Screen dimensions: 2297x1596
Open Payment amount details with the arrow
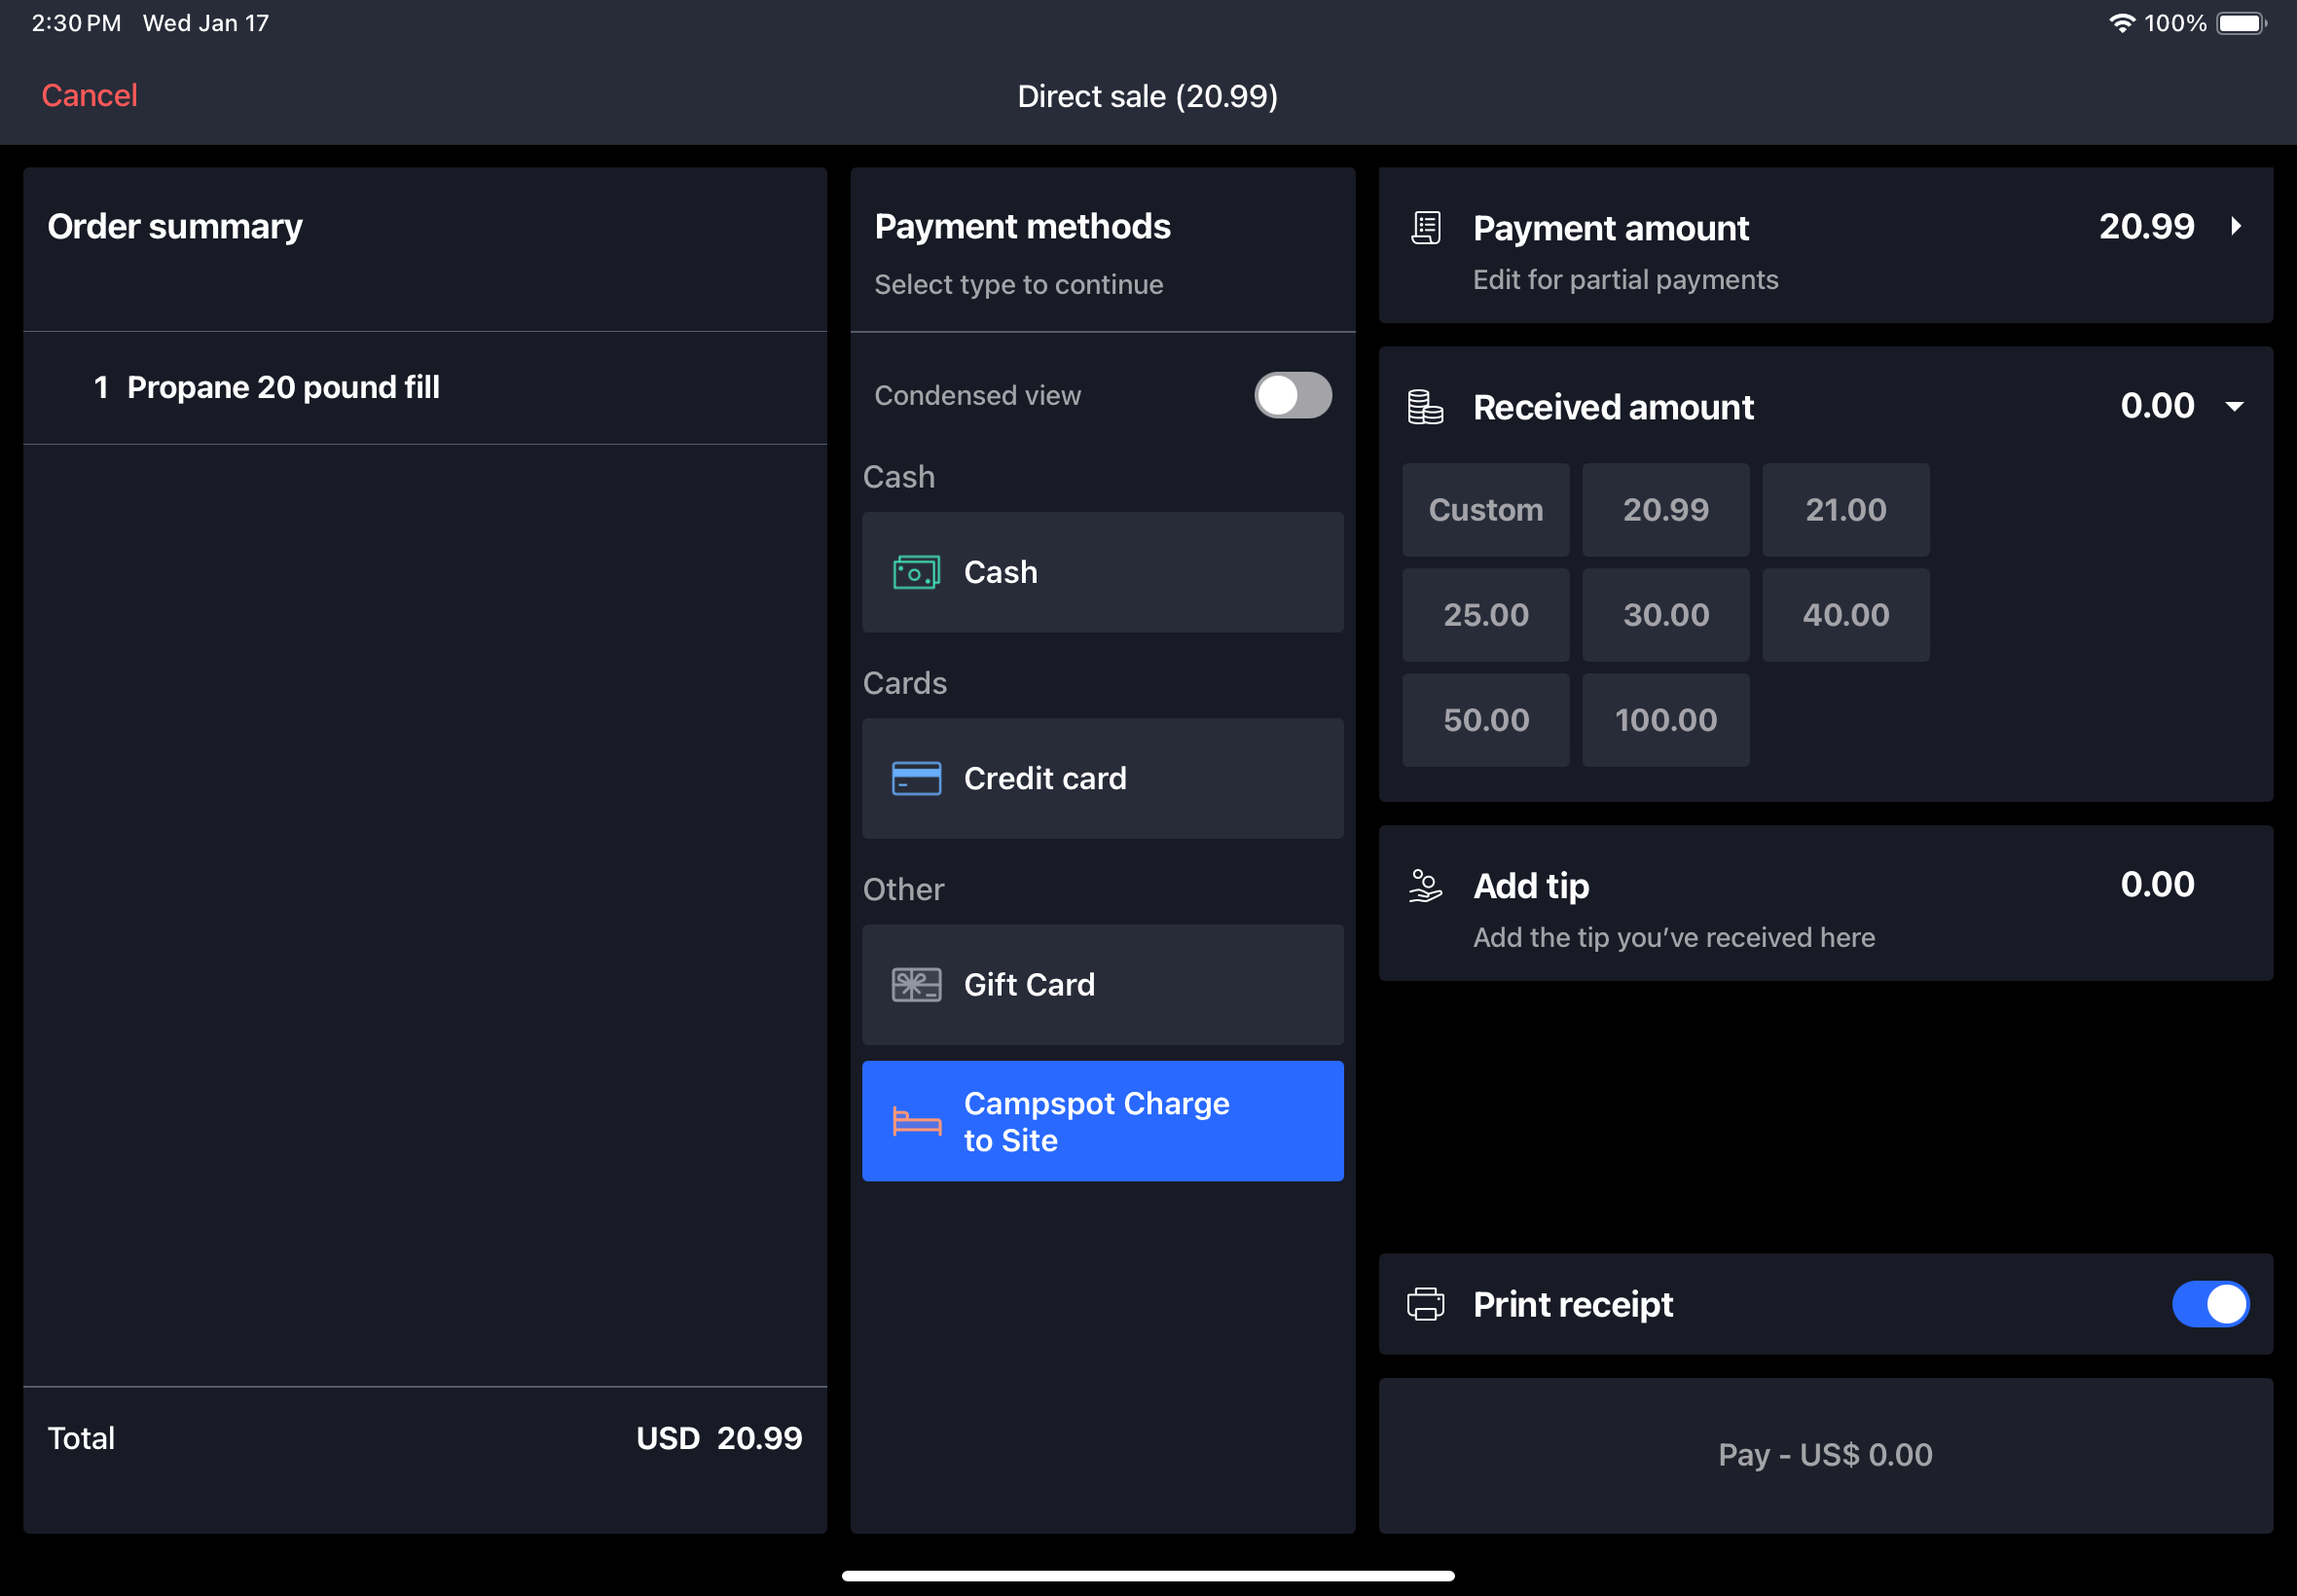point(2236,227)
